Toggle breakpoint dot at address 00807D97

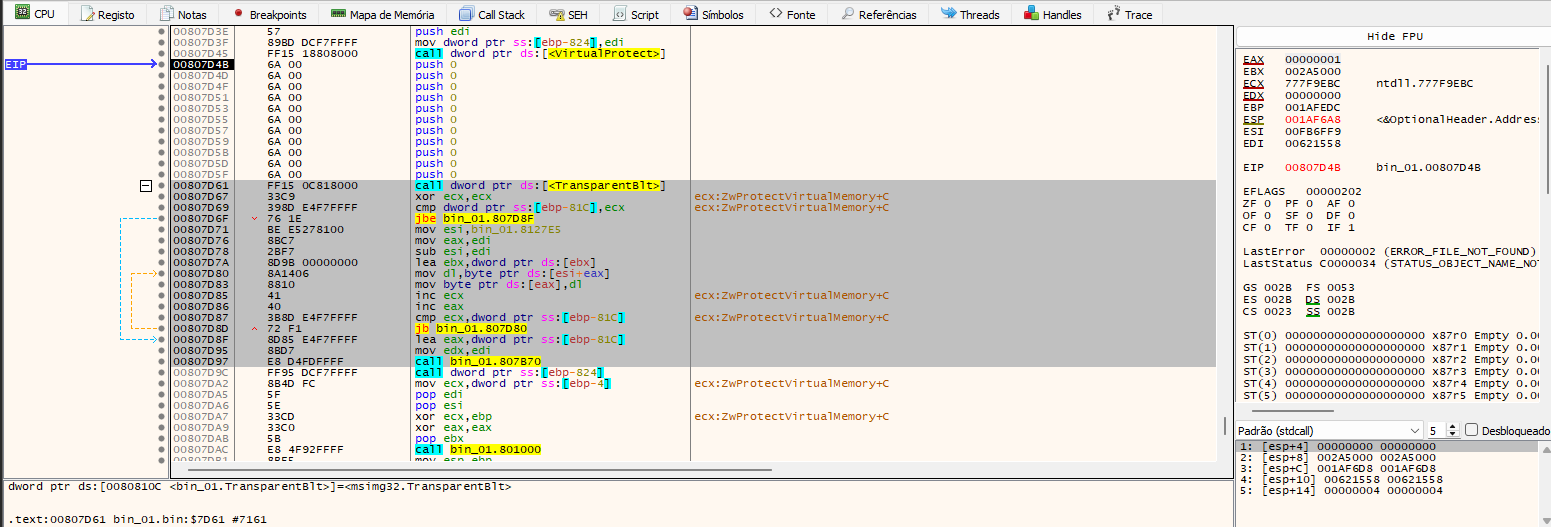point(161,361)
